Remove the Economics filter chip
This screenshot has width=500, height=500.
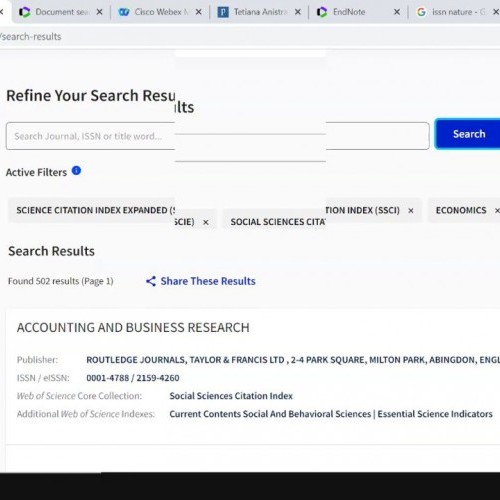click(497, 211)
